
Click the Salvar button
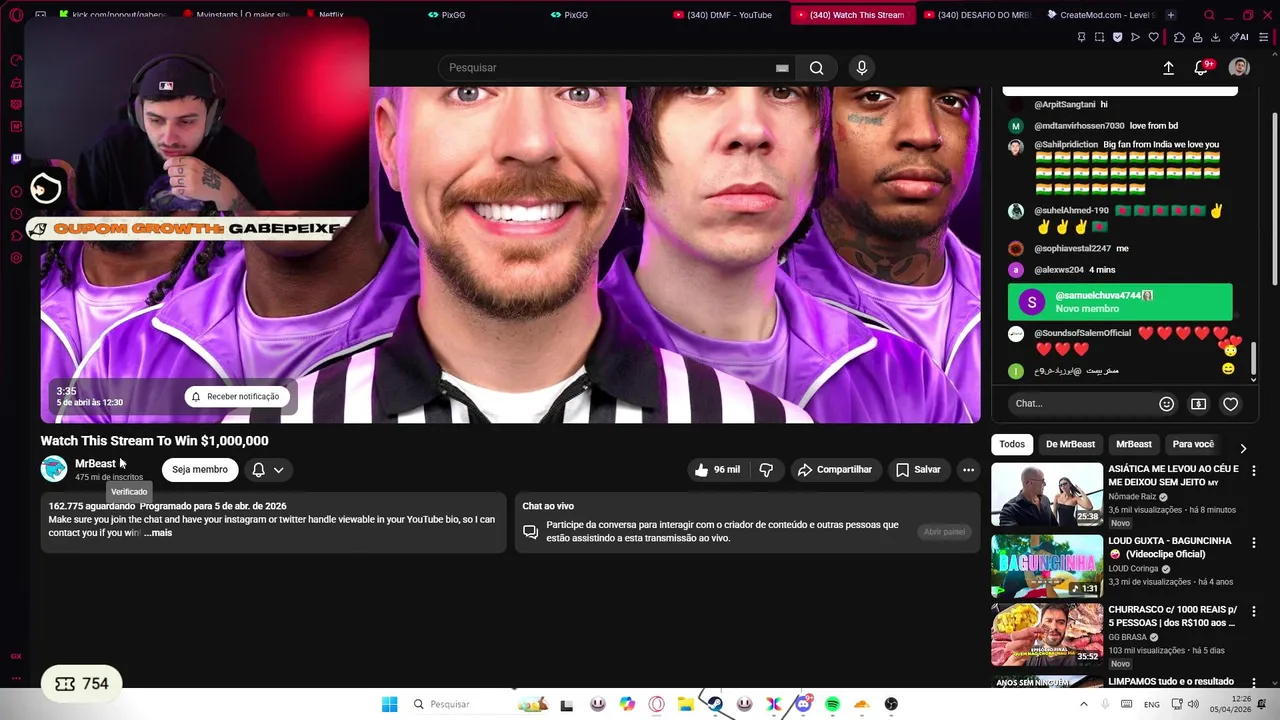[918, 470]
